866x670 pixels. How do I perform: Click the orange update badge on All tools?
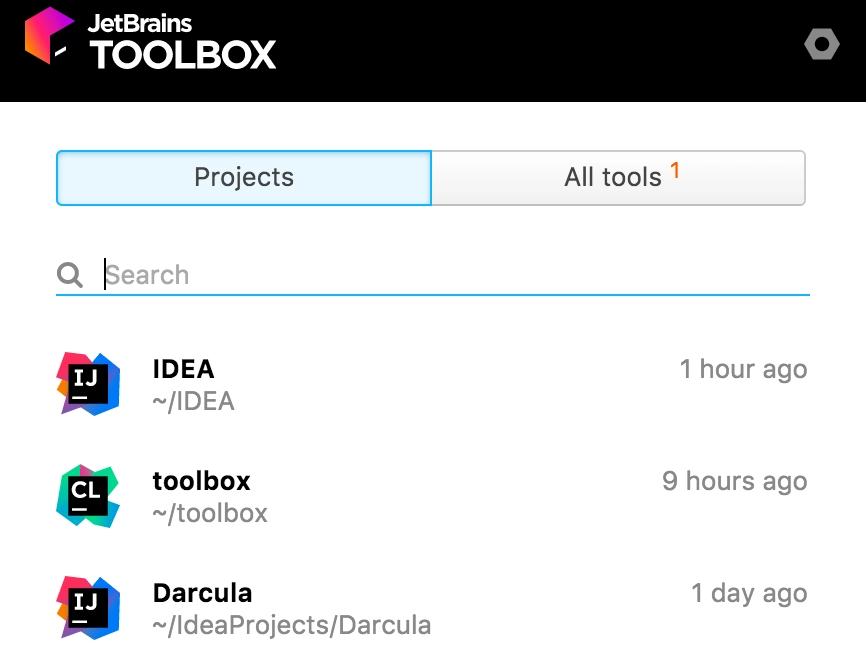[675, 170]
